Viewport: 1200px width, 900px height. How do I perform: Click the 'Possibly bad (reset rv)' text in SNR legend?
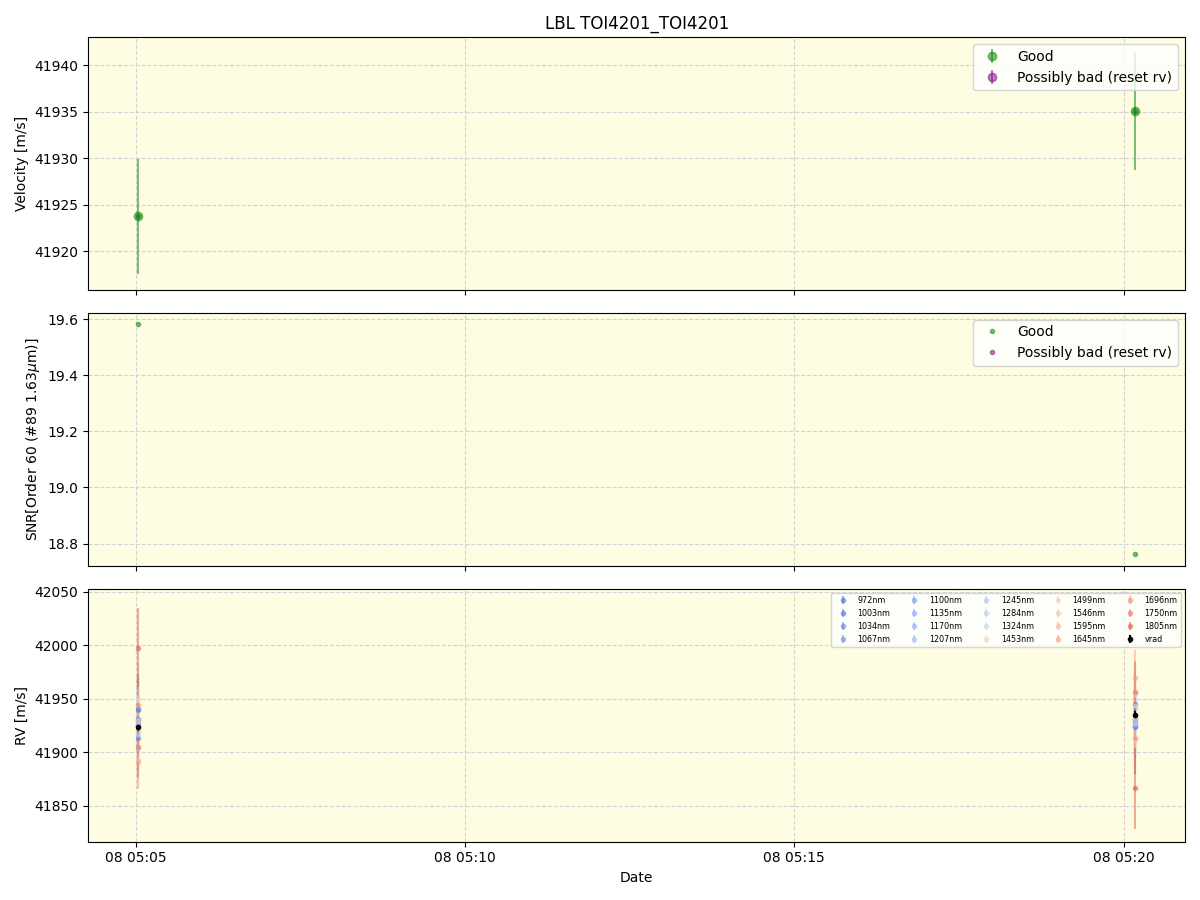(x=1094, y=352)
